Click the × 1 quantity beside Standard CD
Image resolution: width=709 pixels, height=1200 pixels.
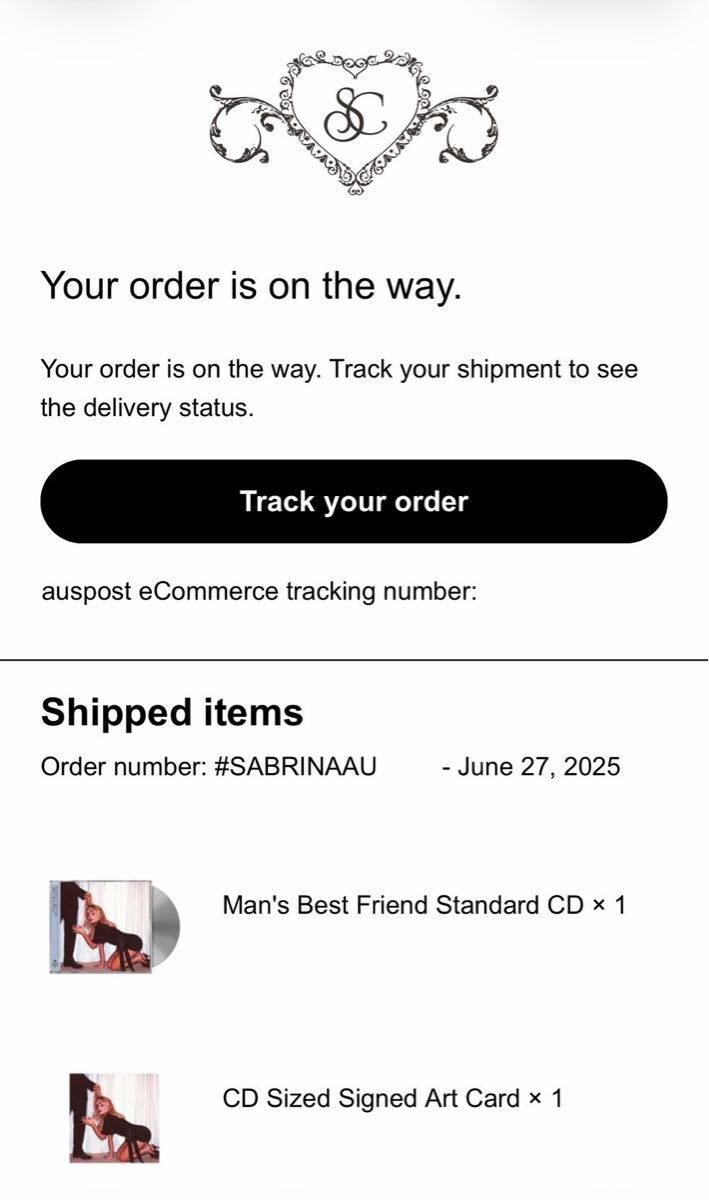click(608, 905)
